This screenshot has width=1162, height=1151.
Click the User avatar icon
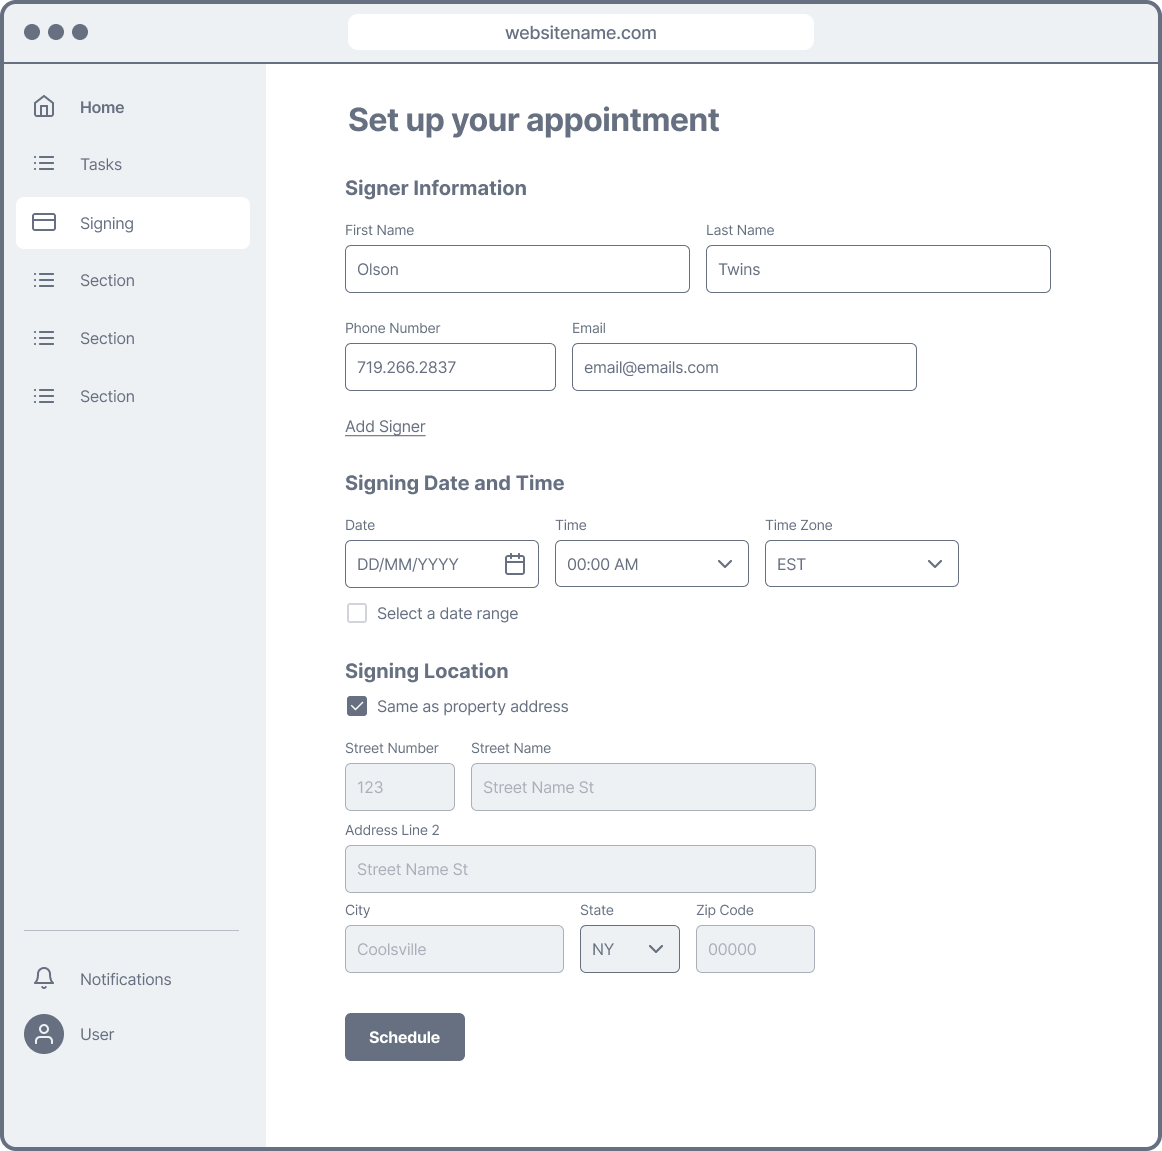click(44, 1034)
